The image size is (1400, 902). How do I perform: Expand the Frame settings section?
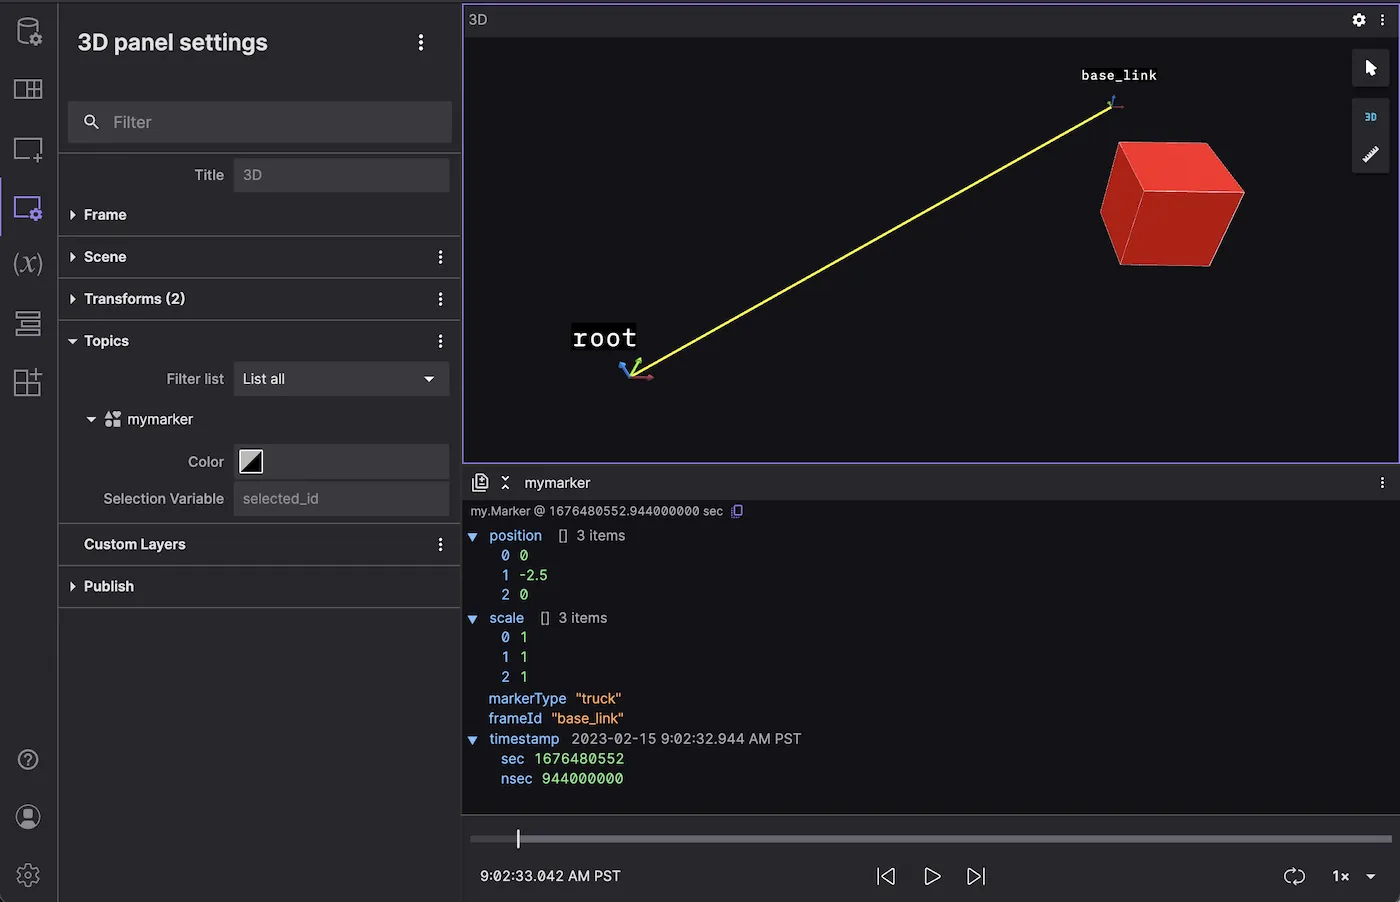click(x=98, y=214)
